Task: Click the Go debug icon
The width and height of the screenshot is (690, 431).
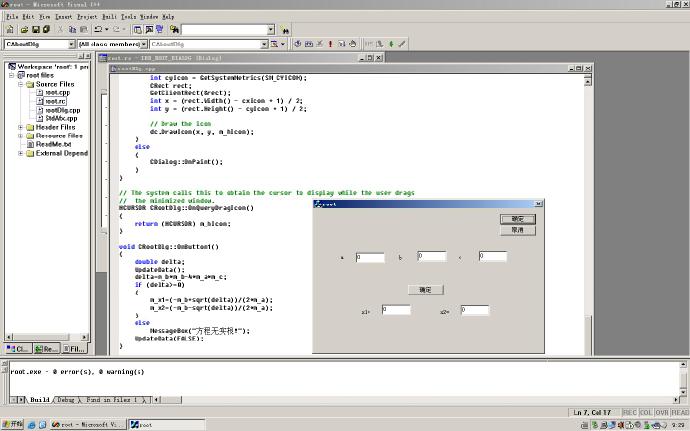Action: click(341, 44)
